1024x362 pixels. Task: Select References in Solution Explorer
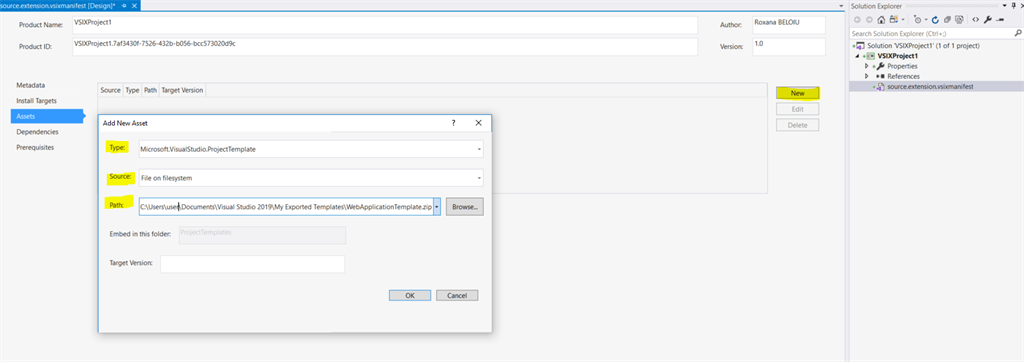902,76
